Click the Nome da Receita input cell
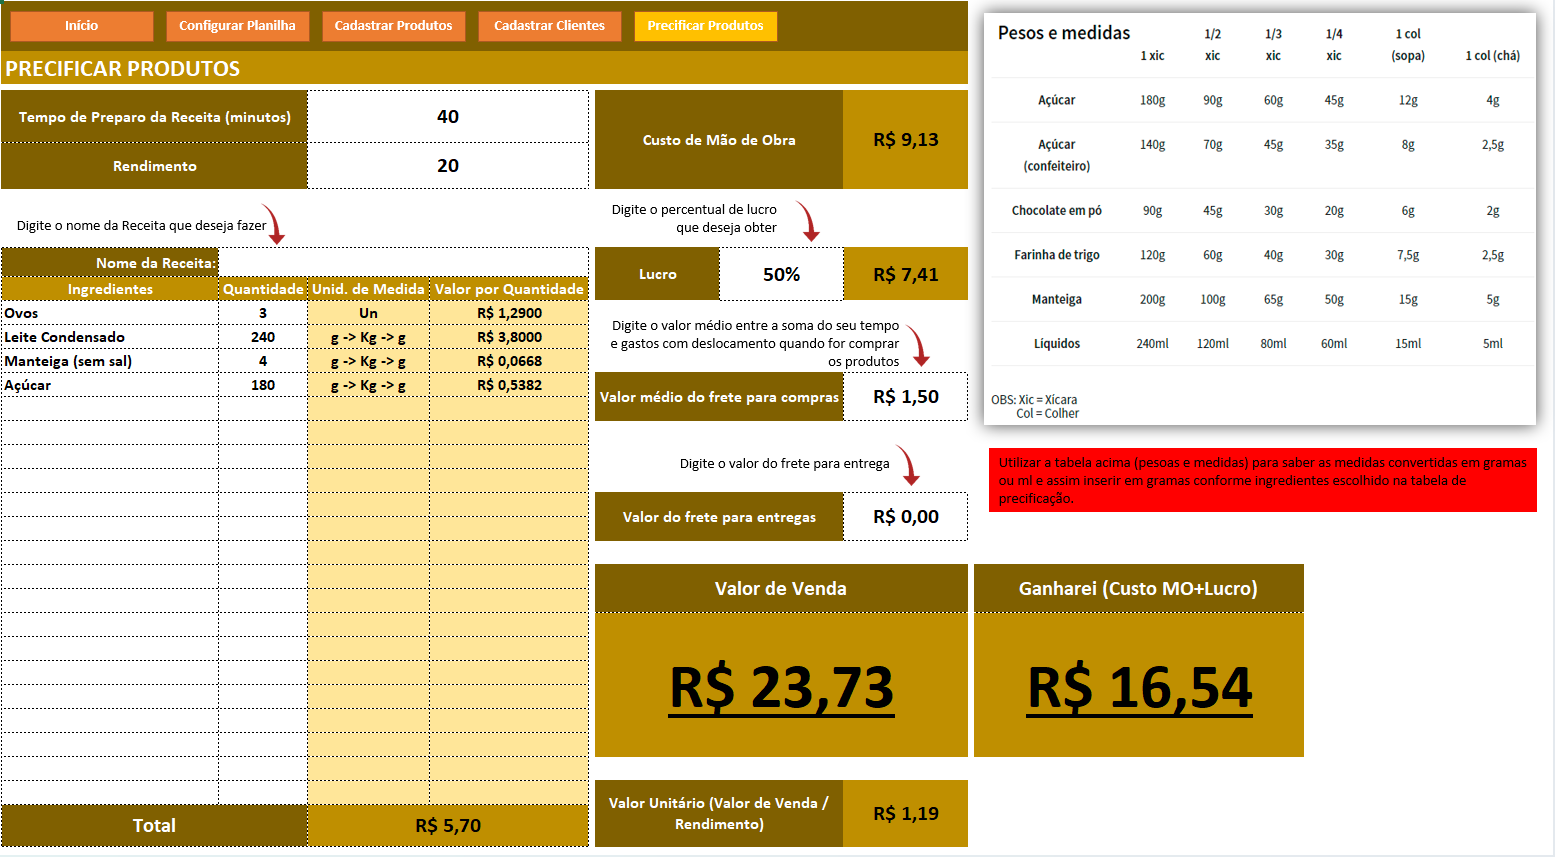This screenshot has width=1555, height=857. [x=403, y=263]
